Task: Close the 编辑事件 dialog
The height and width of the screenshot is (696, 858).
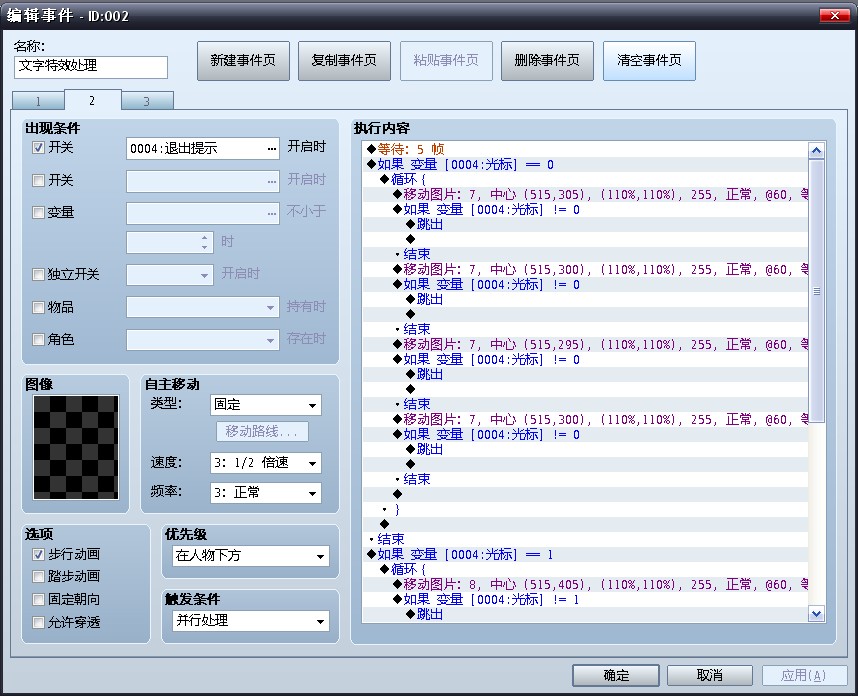Action: point(834,15)
